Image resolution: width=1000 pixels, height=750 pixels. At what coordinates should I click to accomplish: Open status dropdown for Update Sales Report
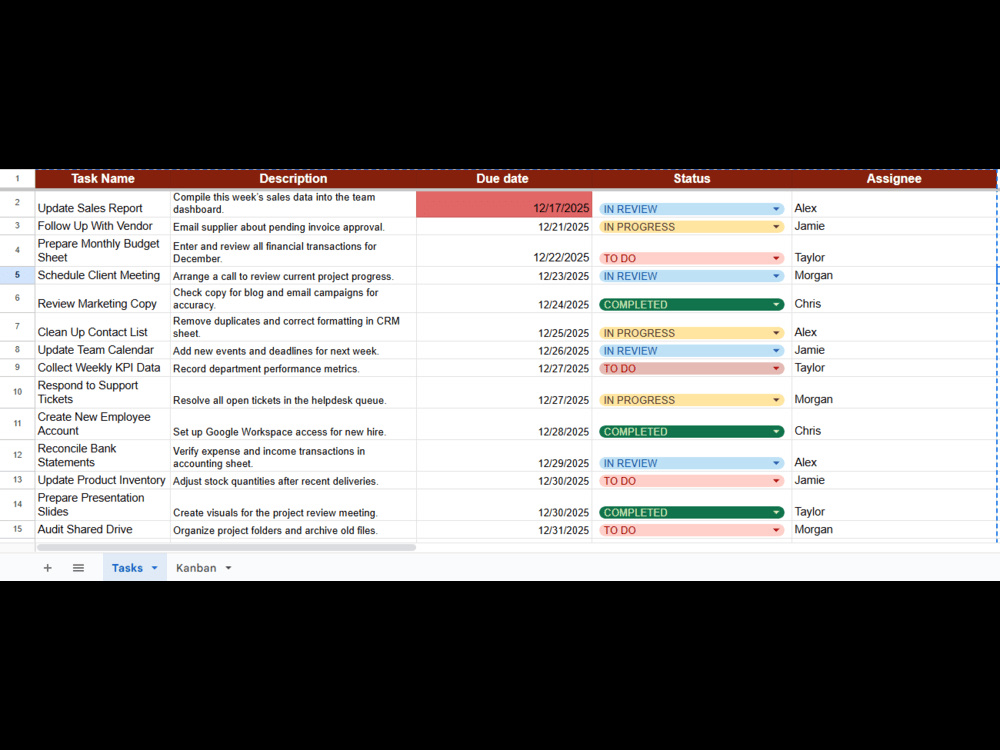[x=776, y=209]
